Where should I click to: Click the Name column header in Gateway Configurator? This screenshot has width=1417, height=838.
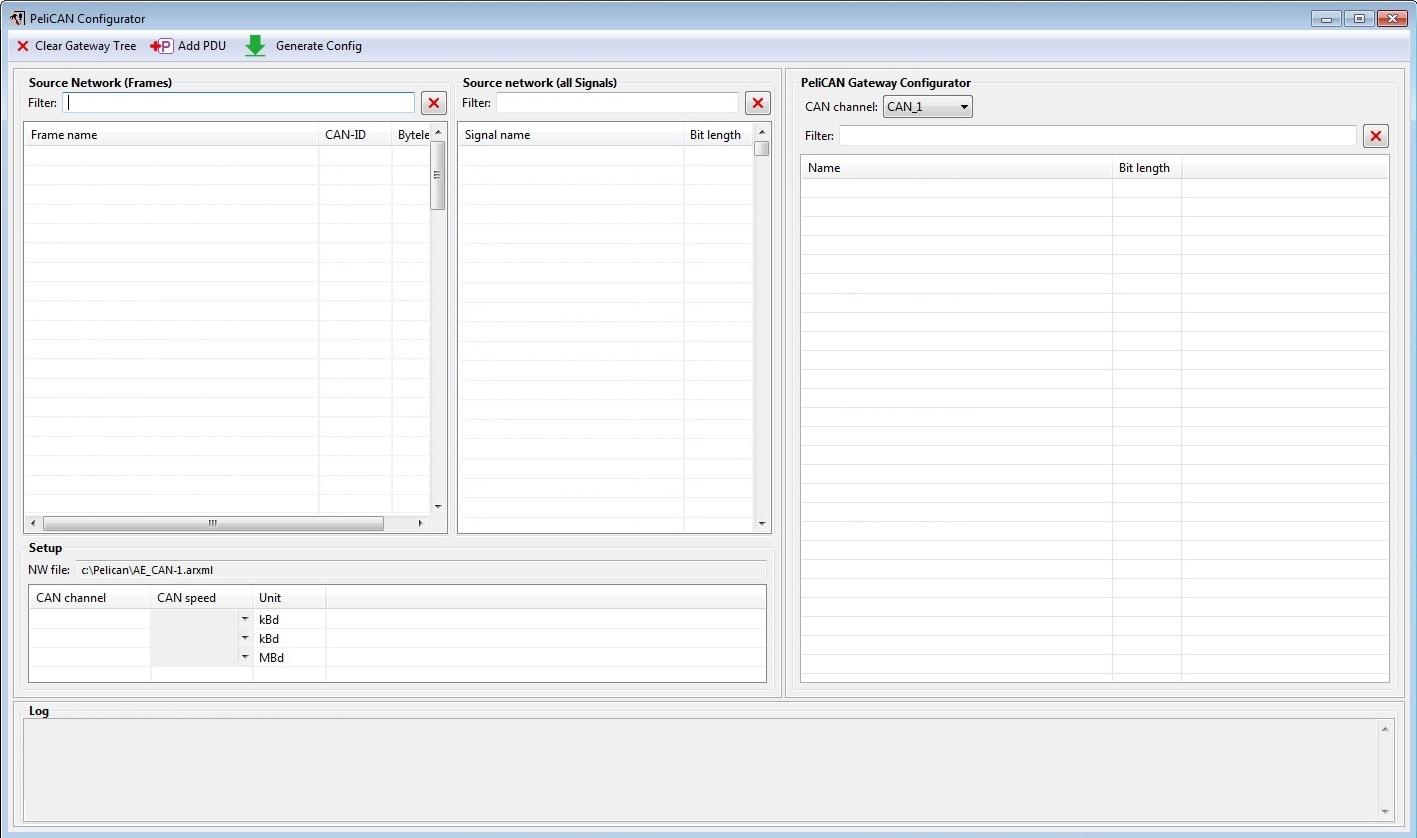coord(955,168)
